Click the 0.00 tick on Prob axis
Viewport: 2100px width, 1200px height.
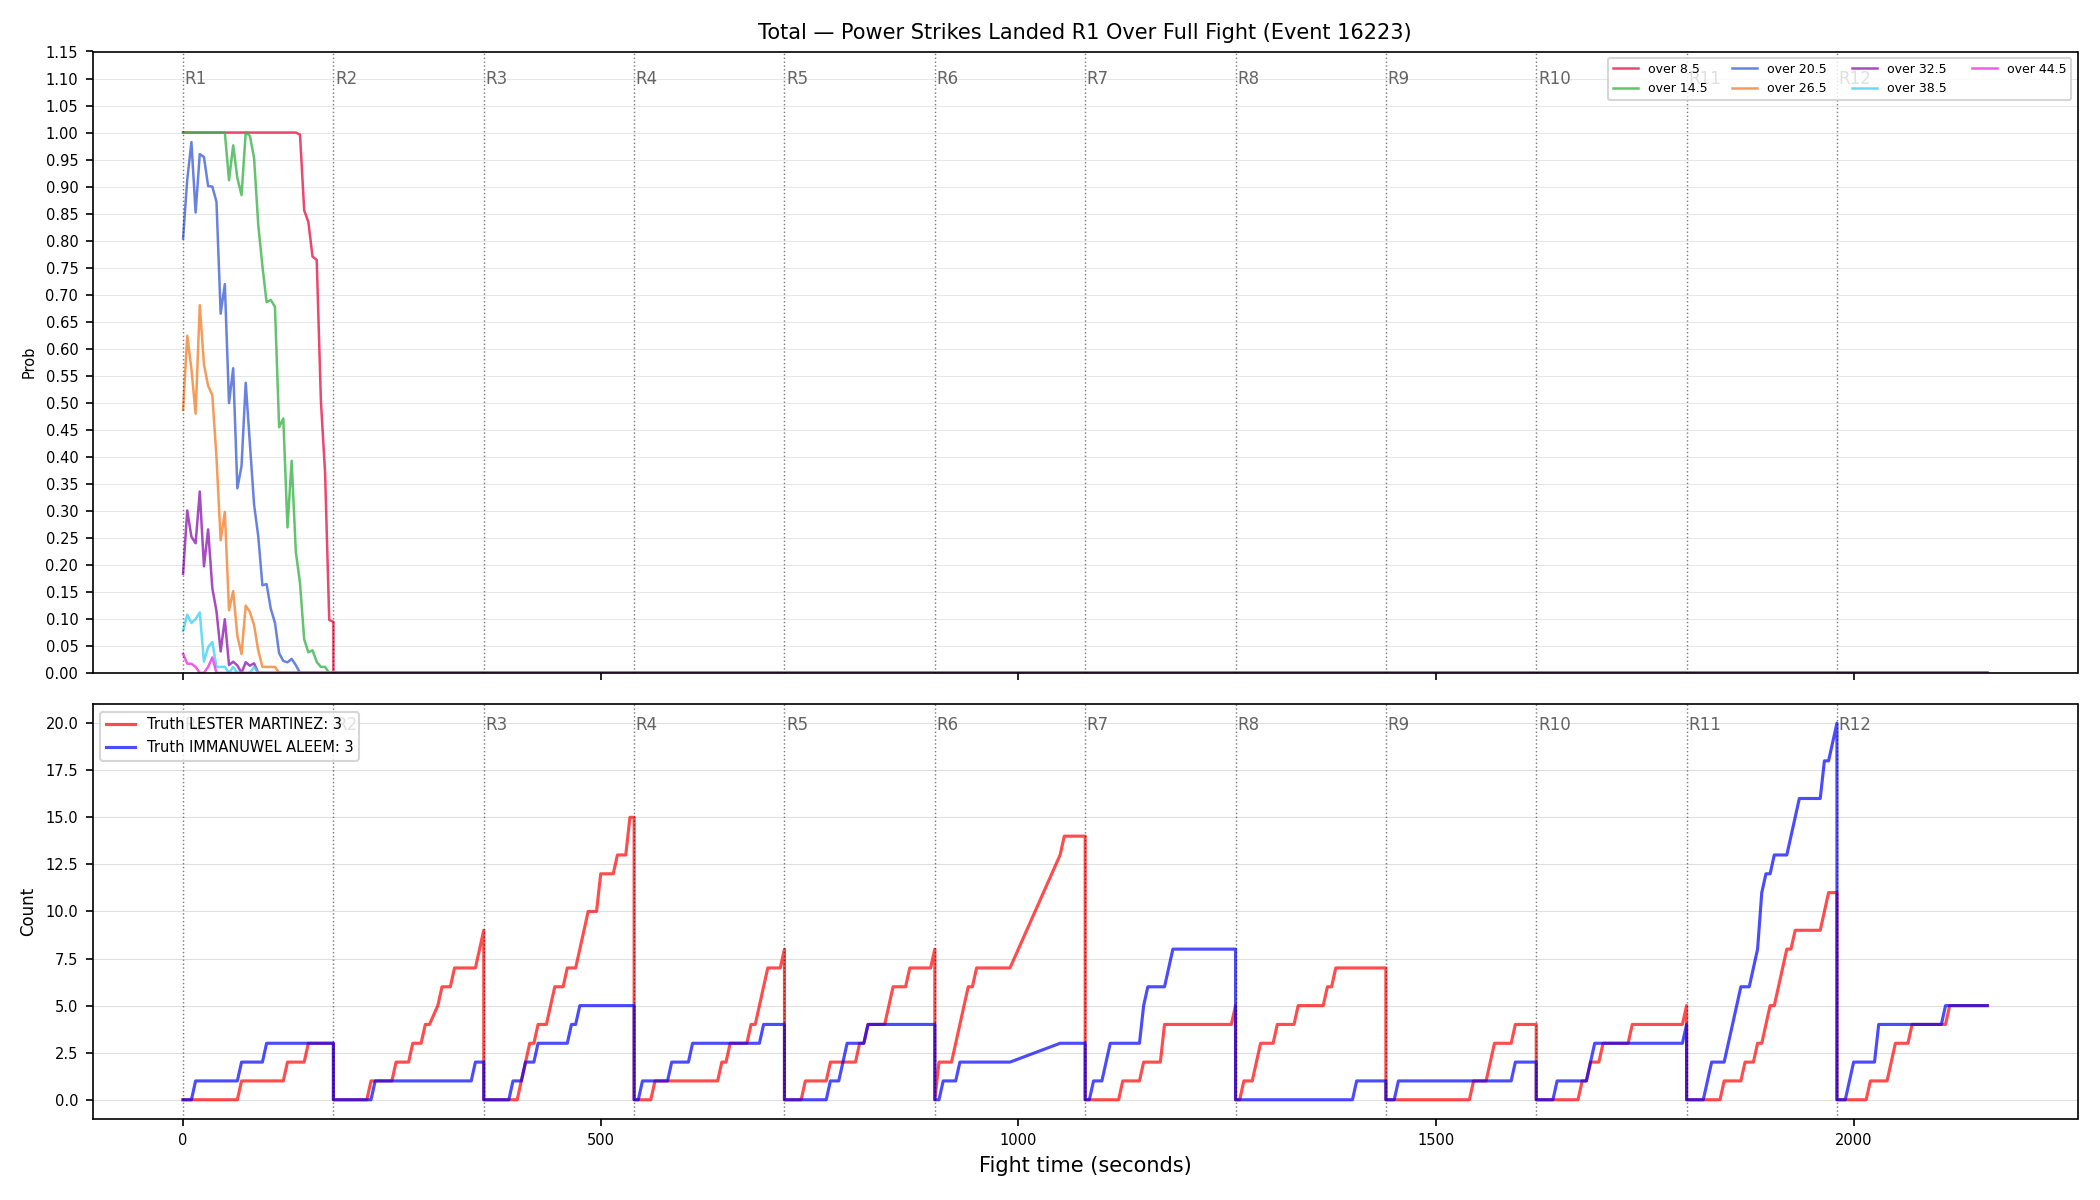(62, 673)
